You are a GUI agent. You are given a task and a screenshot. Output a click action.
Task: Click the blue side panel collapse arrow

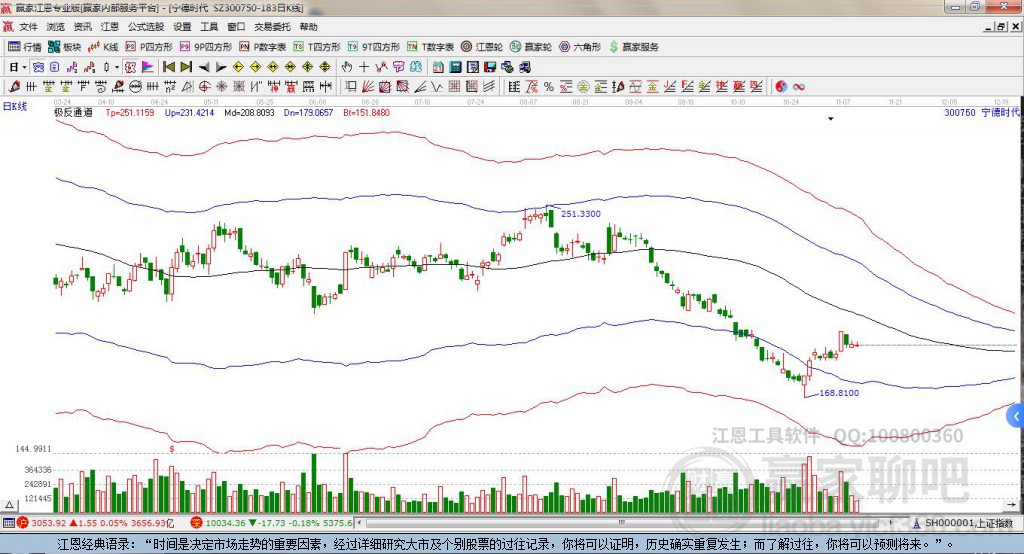point(1016,416)
